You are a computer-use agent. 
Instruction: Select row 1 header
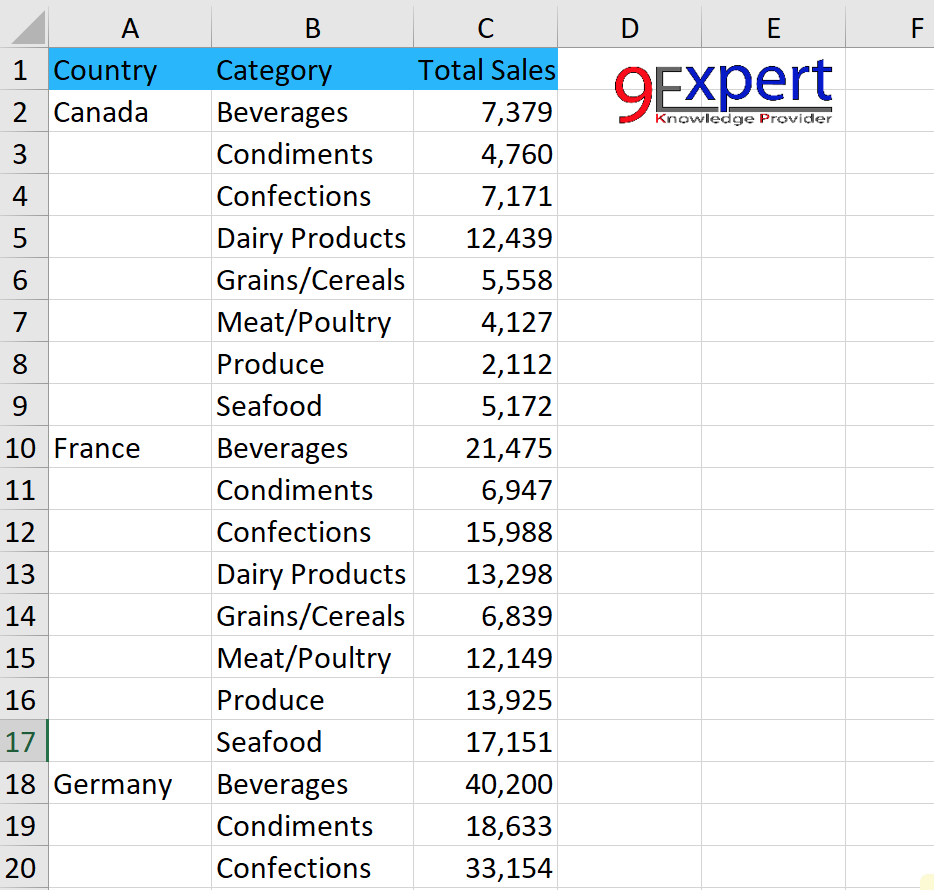tap(22, 70)
